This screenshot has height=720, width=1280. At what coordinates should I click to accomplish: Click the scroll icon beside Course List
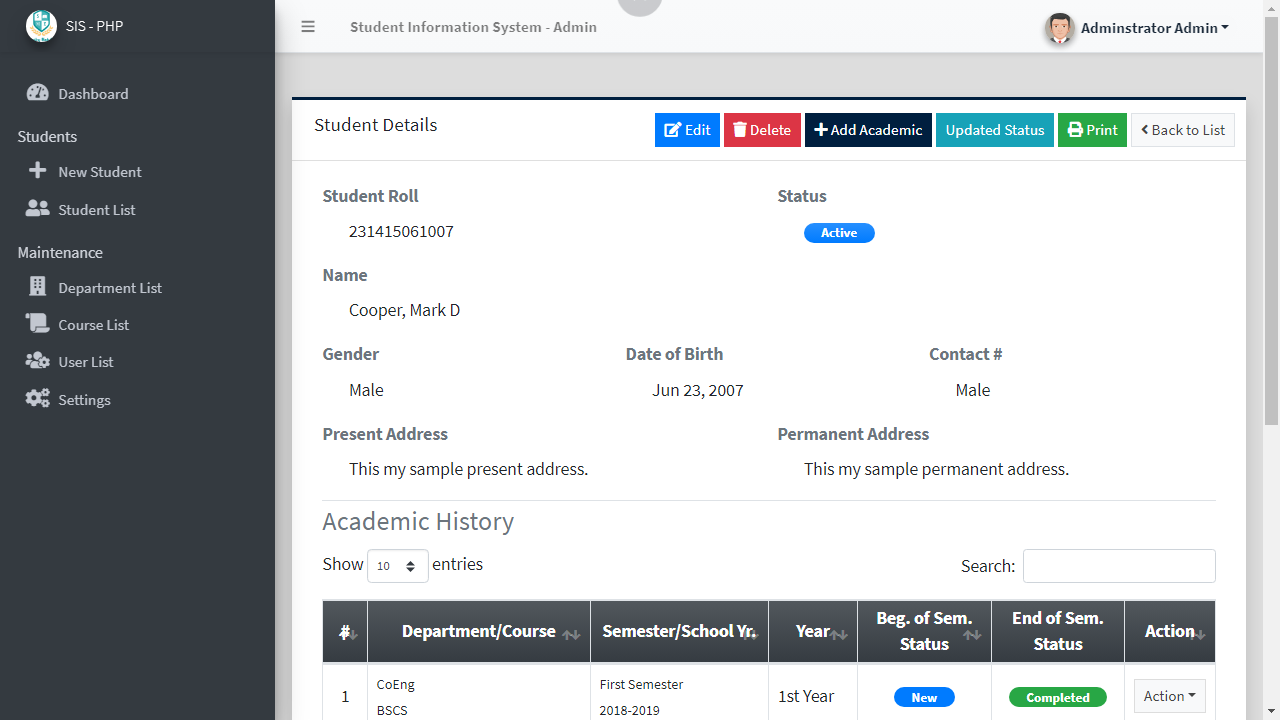[38, 324]
